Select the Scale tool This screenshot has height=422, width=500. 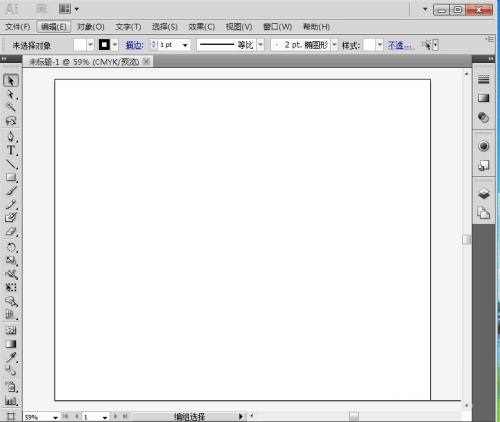[11, 260]
